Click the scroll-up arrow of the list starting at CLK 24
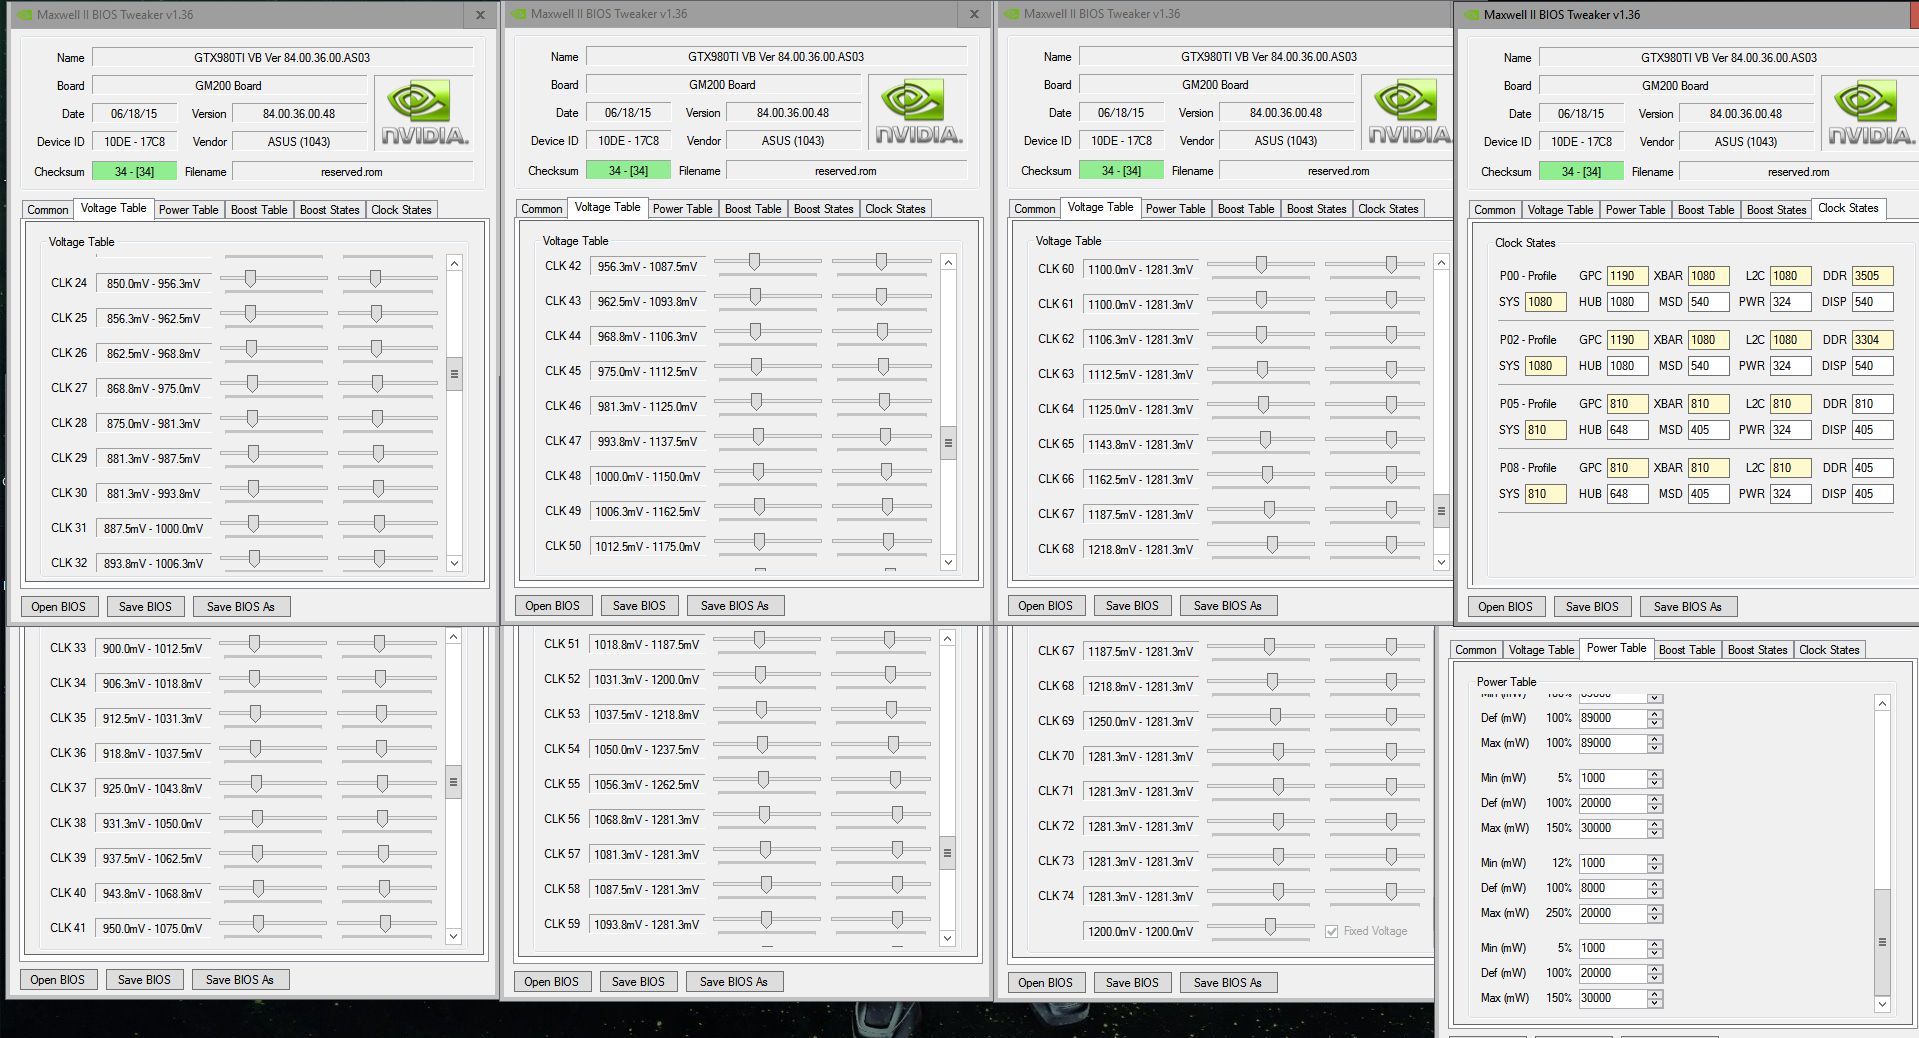 [x=454, y=263]
